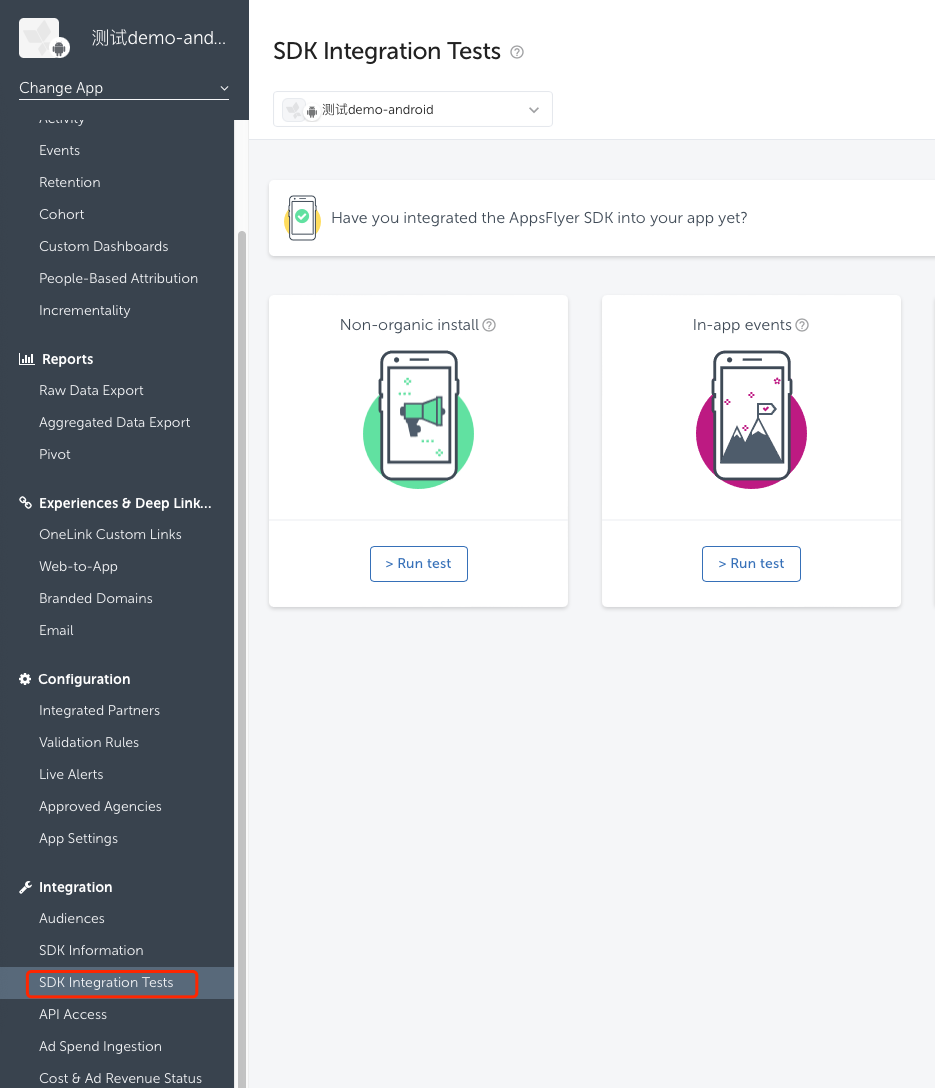The width and height of the screenshot is (935, 1088).
Task: Run the In-app events test
Action: click(751, 564)
